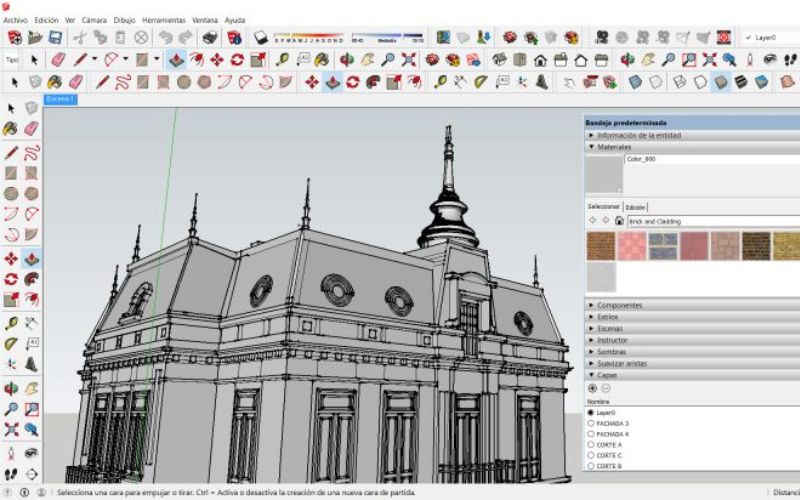
Task: Save the model with the floppy disk icon
Action: point(55,37)
